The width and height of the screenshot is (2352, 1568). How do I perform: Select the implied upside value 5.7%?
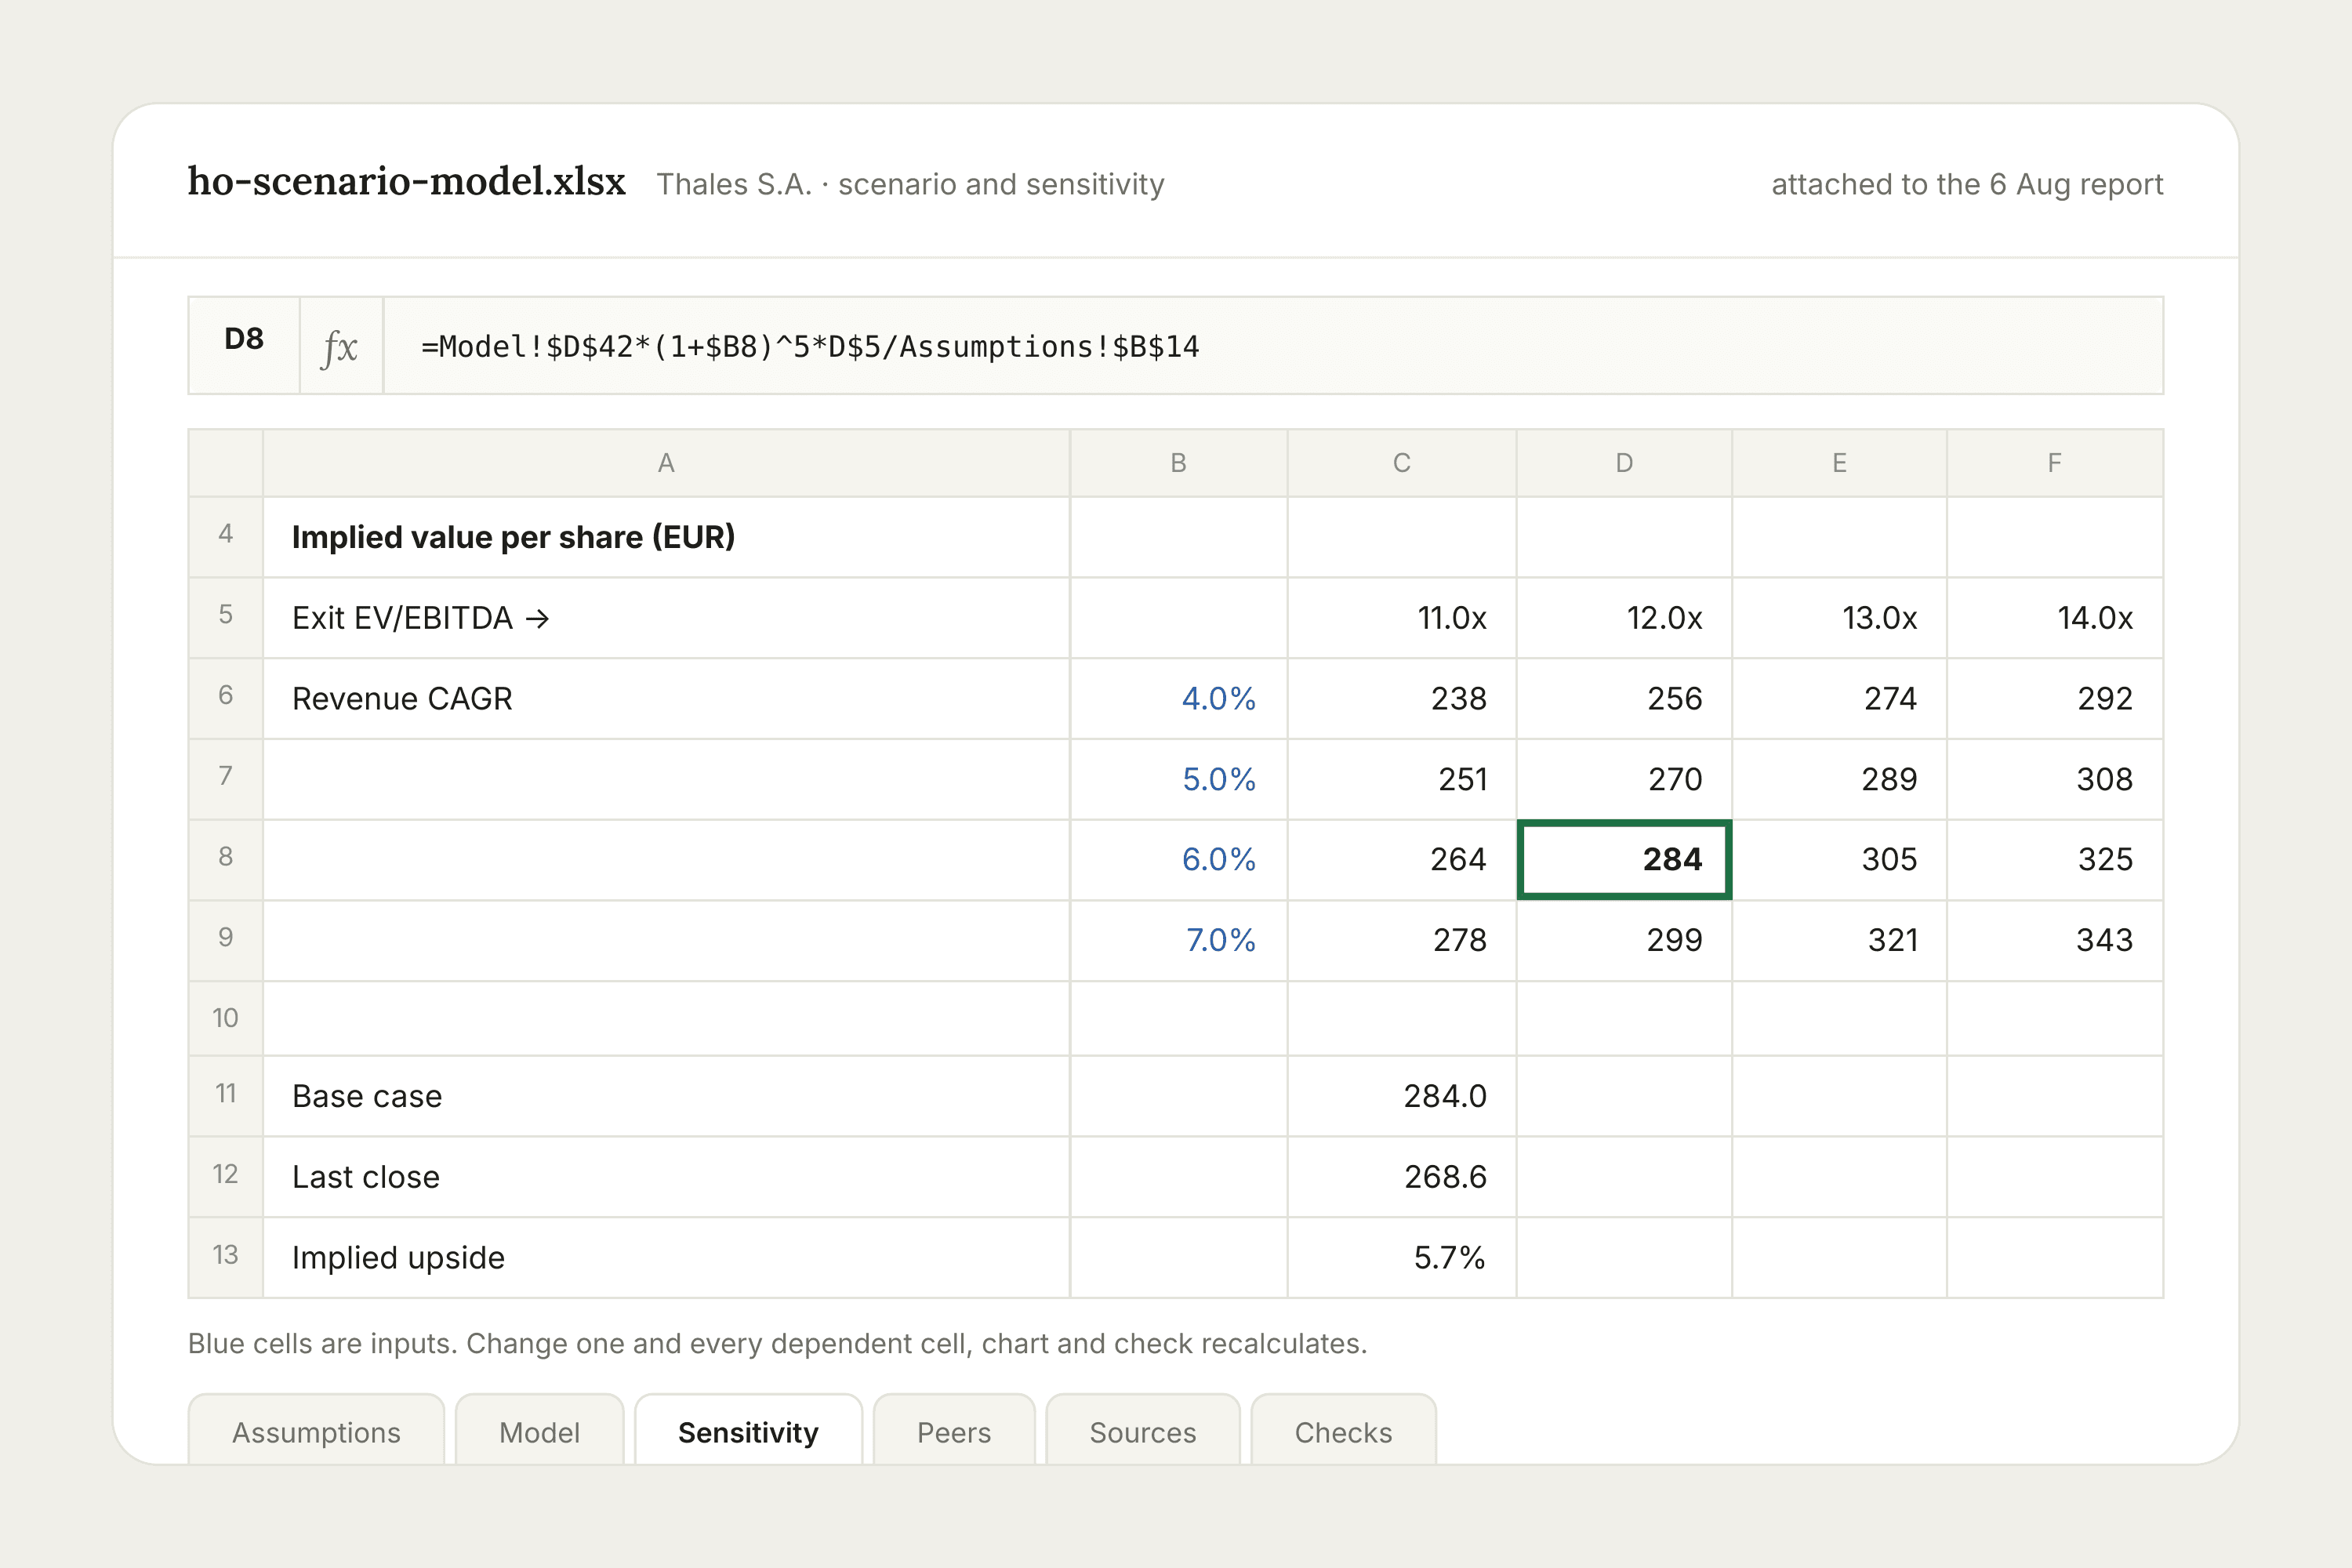point(1402,1257)
